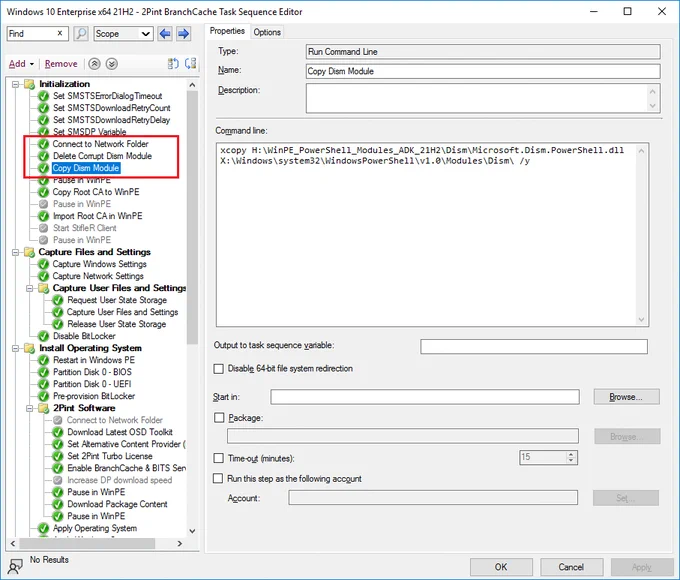This screenshot has height=580, width=680.
Task: Select the Copy Dism Module step
Action: (x=85, y=168)
